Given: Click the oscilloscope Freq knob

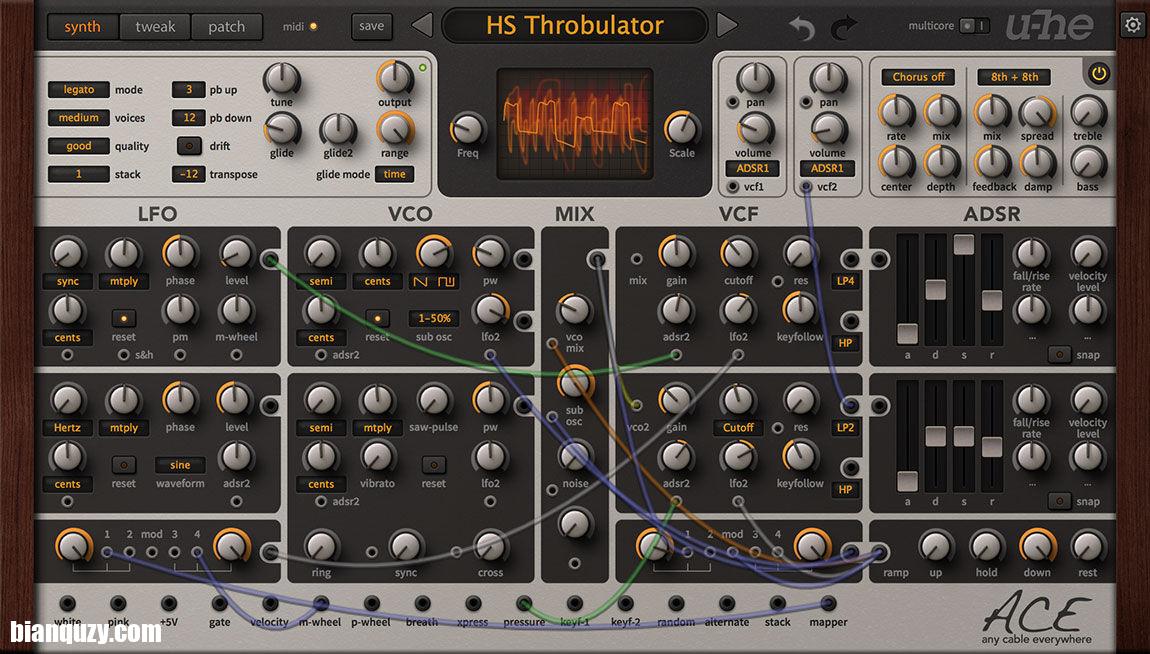Looking at the screenshot, I should click(x=468, y=129).
